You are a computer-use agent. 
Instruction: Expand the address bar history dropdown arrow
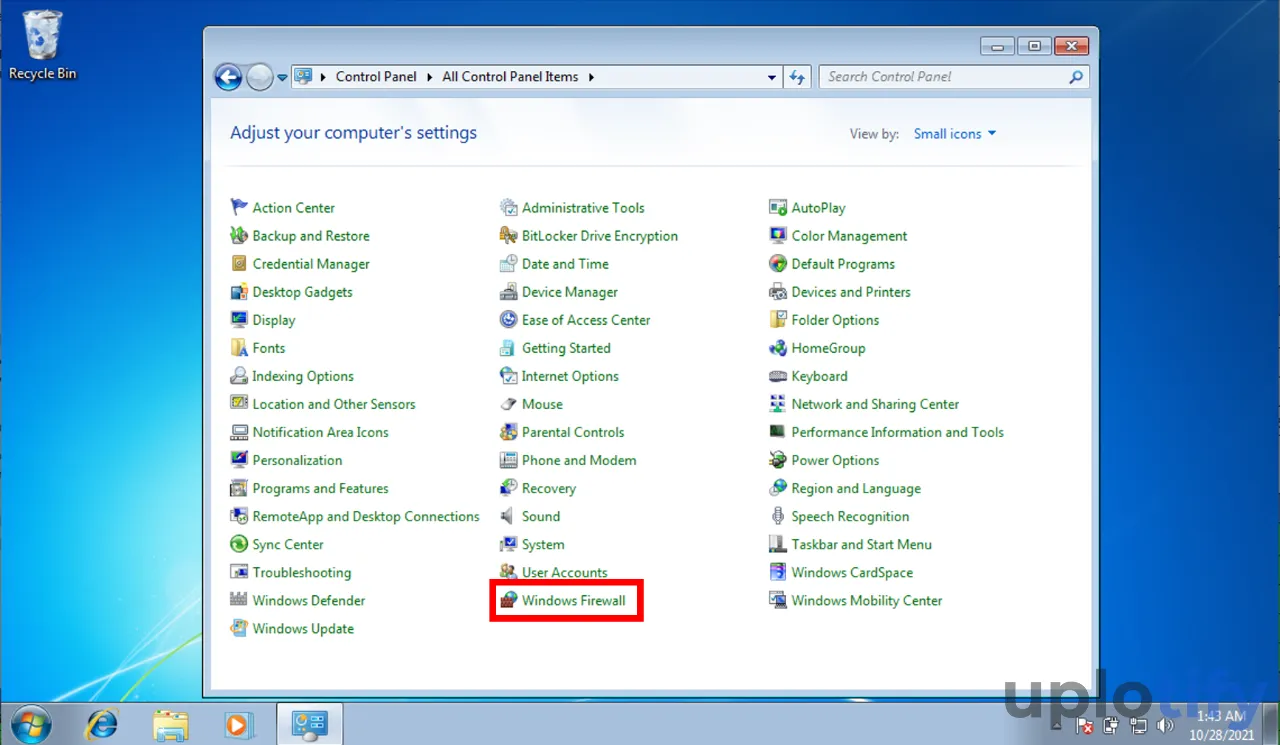coord(772,77)
